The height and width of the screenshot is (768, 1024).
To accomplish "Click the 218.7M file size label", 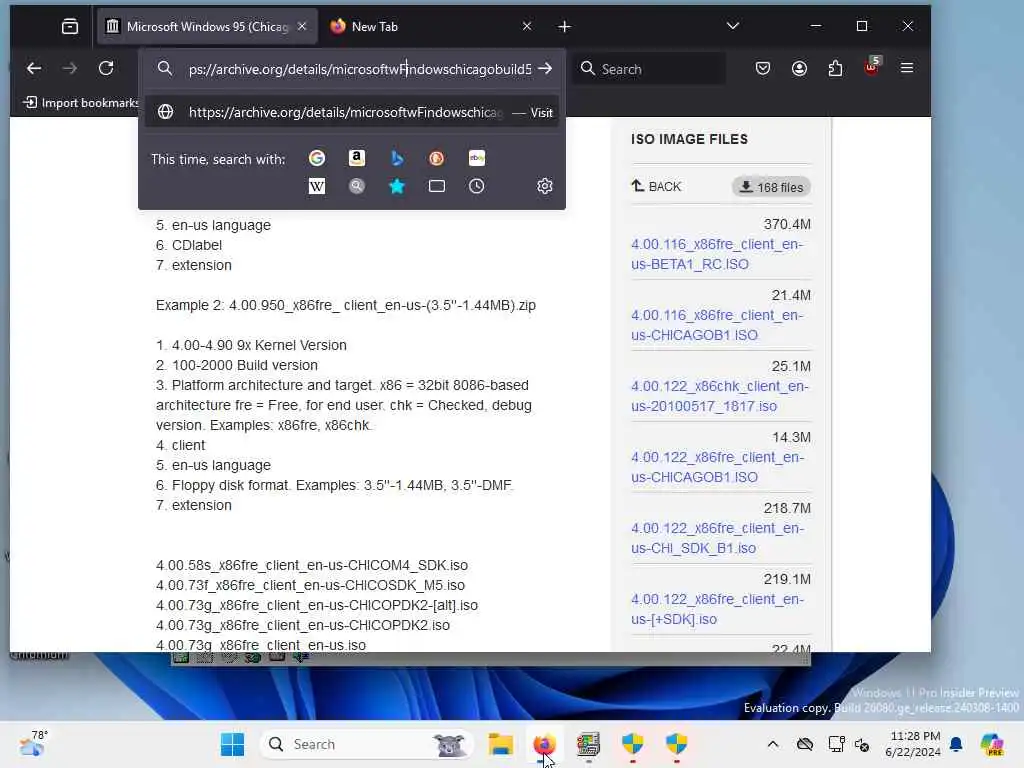I will click(787, 508).
